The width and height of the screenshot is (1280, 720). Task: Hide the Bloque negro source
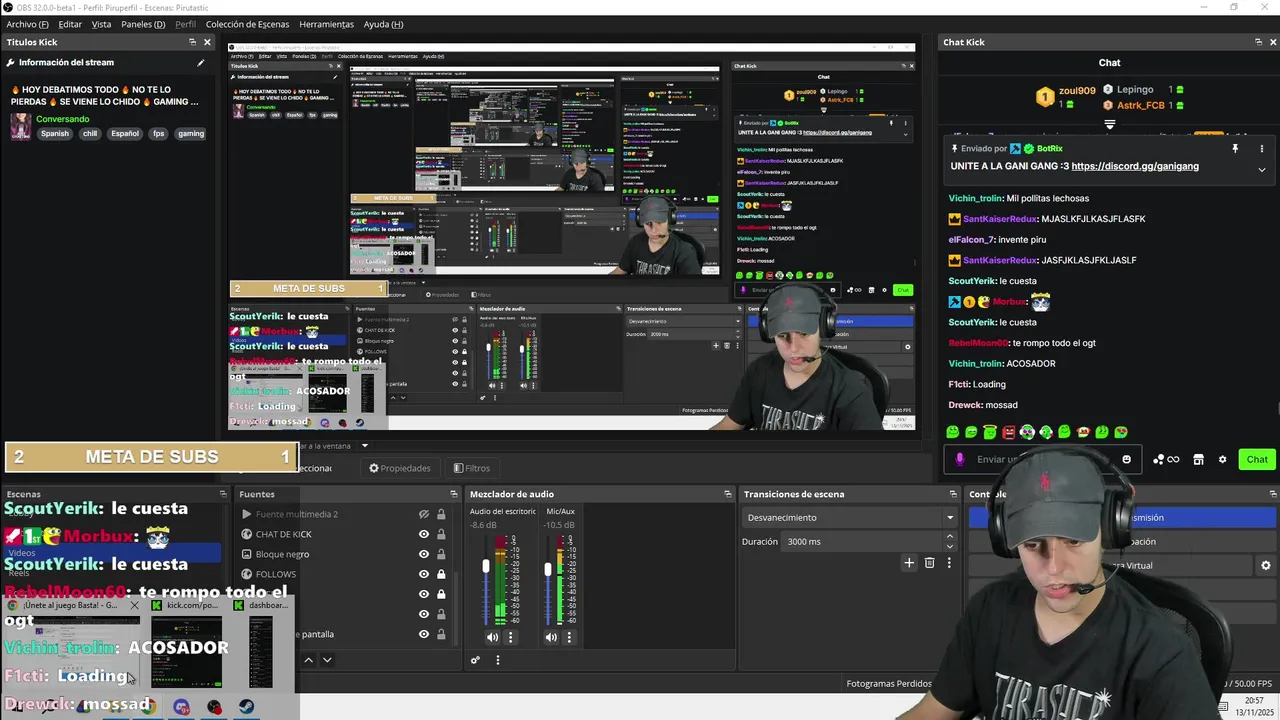(x=423, y=554)
